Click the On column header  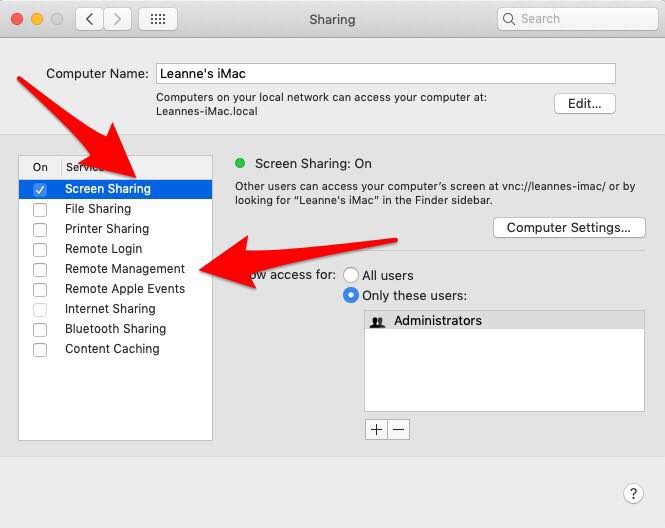click(40, 167)
